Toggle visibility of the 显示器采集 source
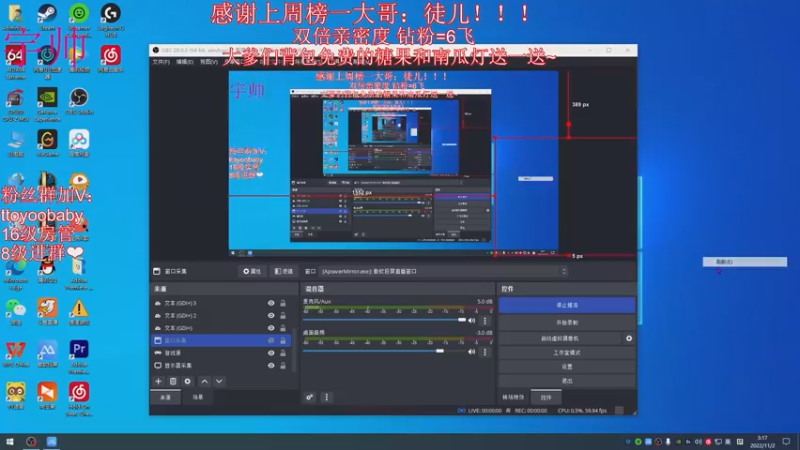Image resolution: width=800 pixels, height=450 pixels. click(x=271, y=365)
